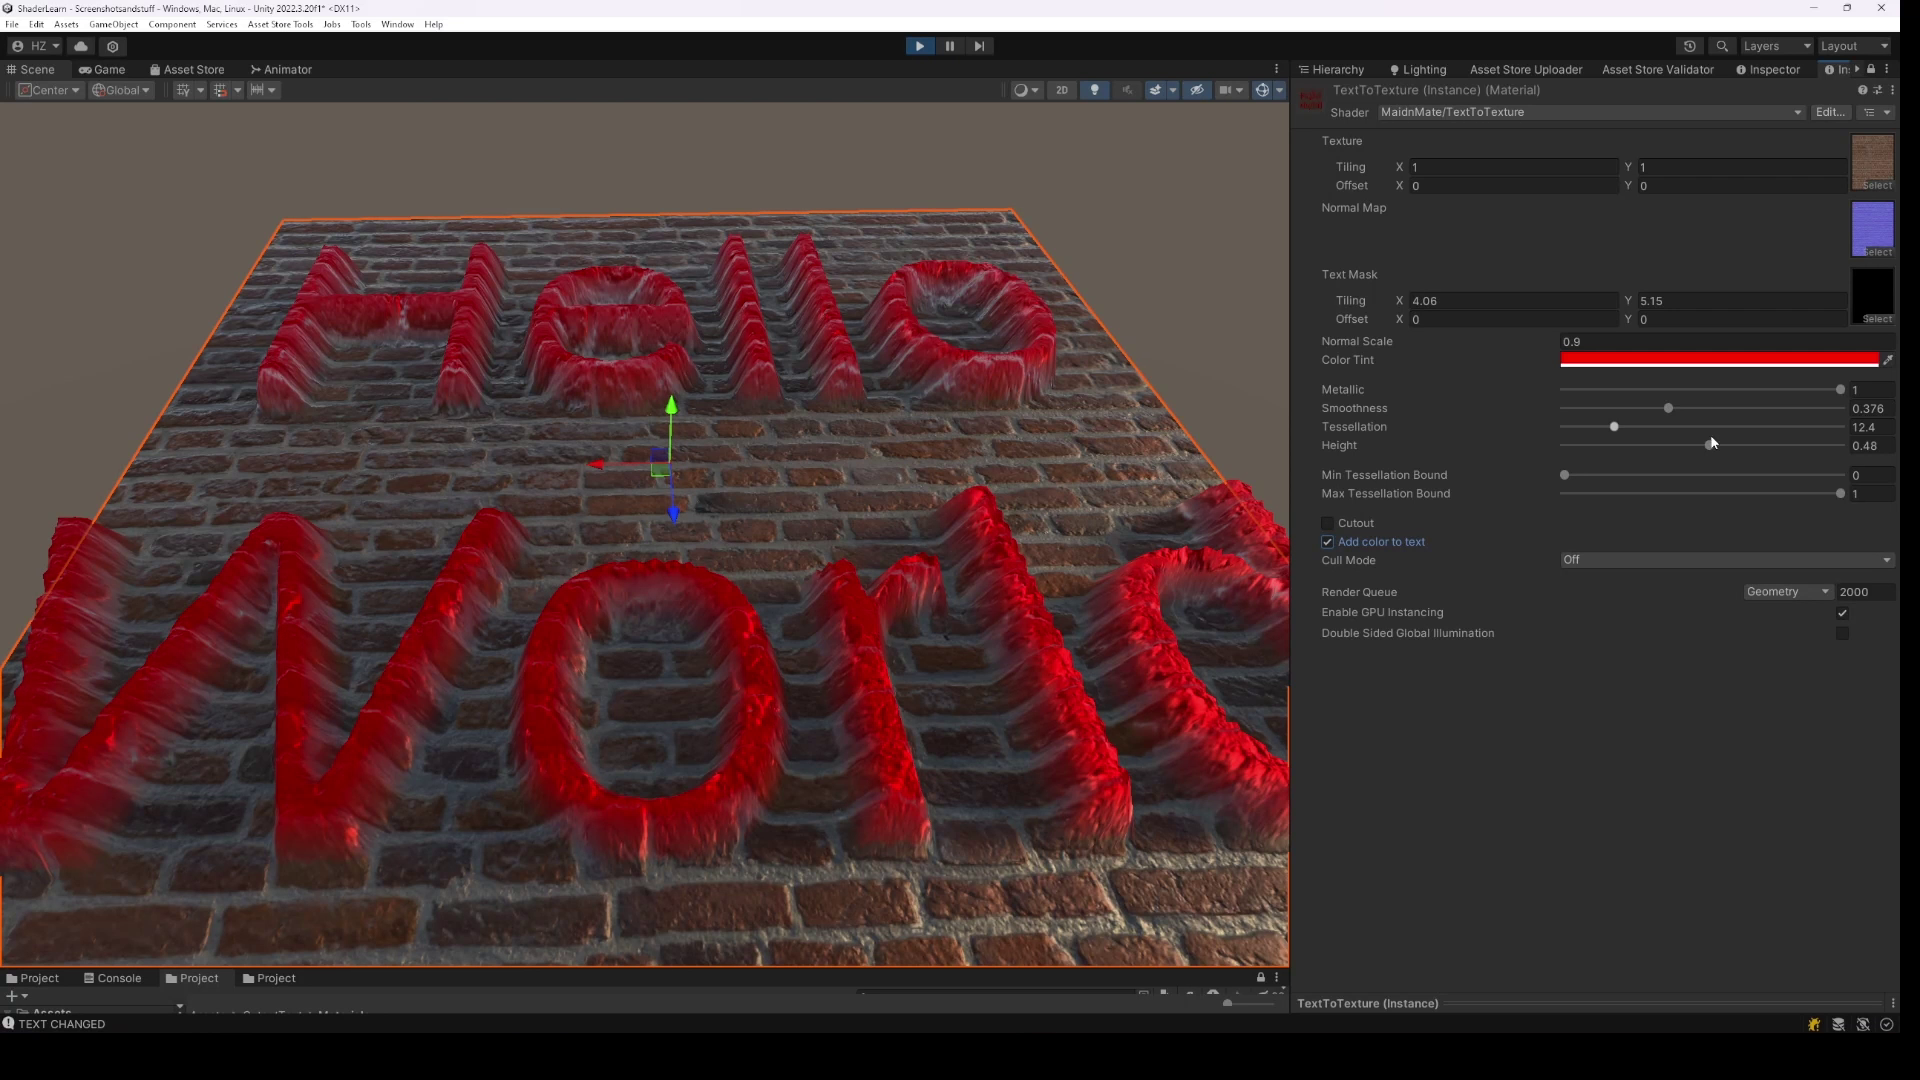Click the pause button
The width and height of the screenshot is (1920, 1080).
coord(949,46)
